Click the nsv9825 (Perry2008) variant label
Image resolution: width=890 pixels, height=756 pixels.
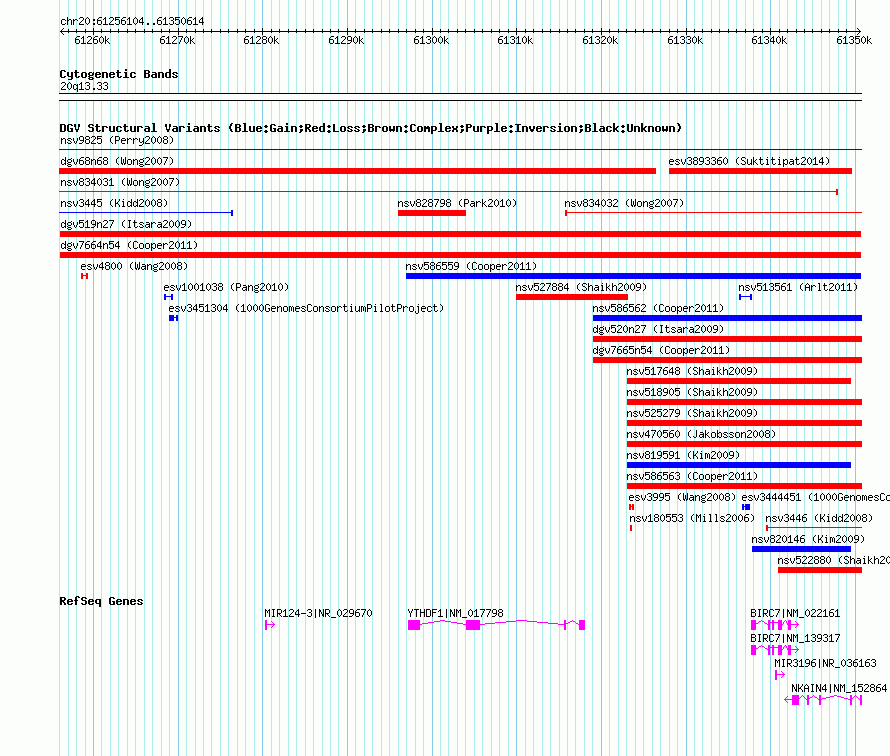(117, 140)
